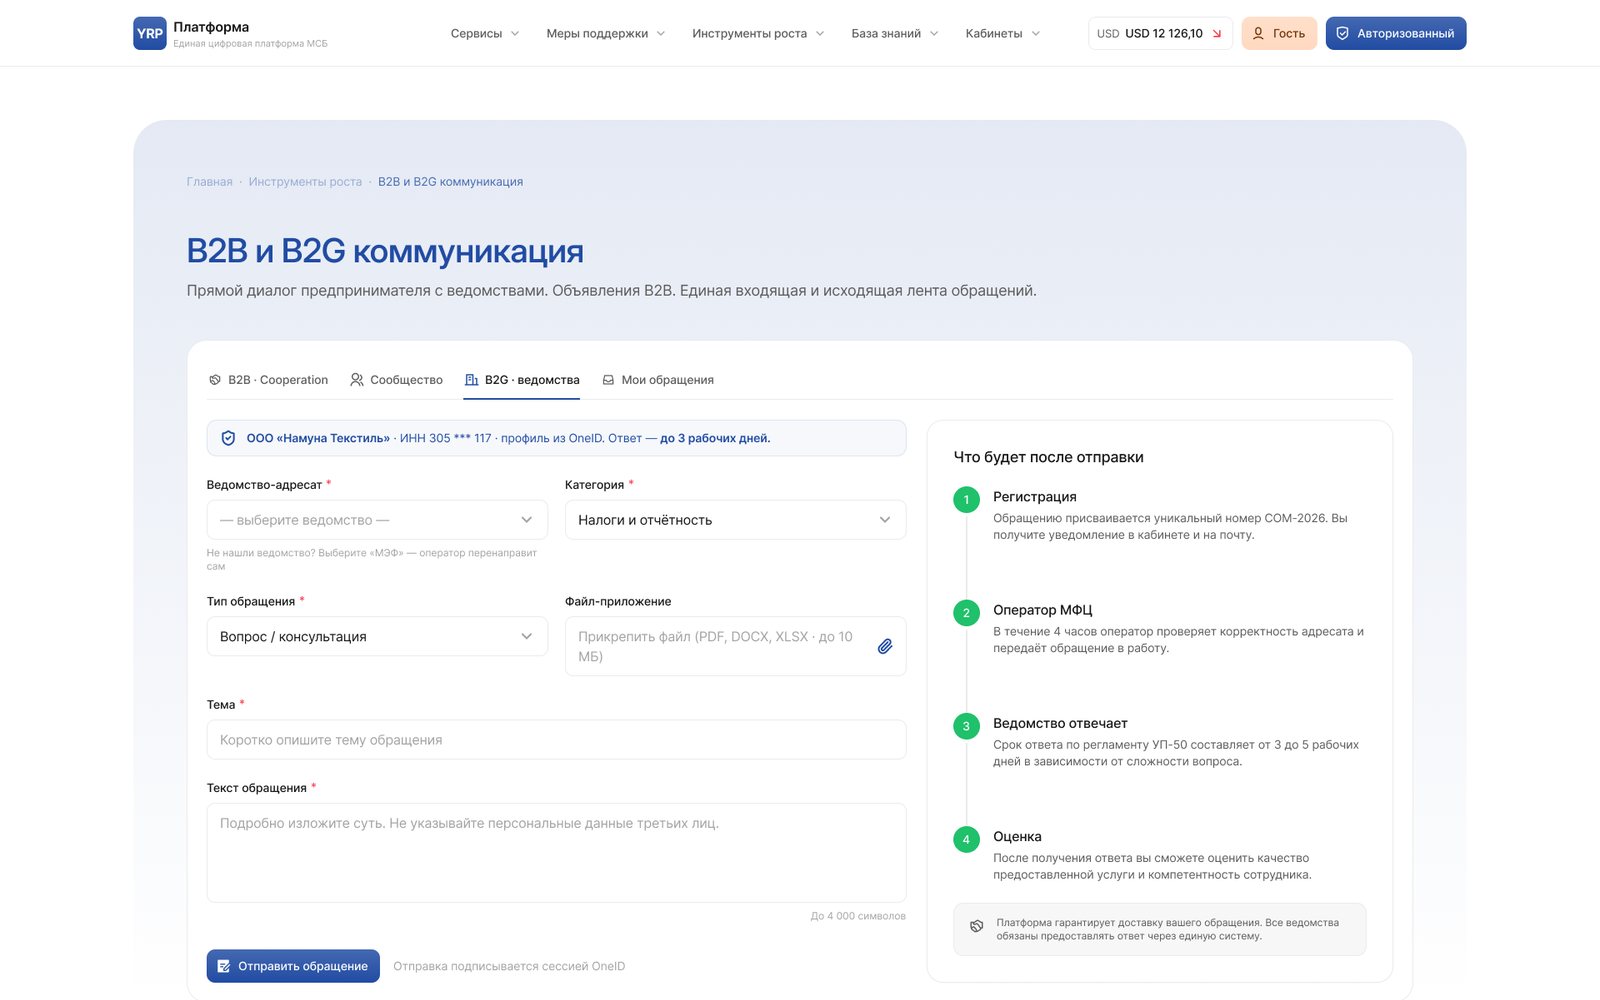
Task: Select the B2G · ведомства tab
Action: coord(521,380)
